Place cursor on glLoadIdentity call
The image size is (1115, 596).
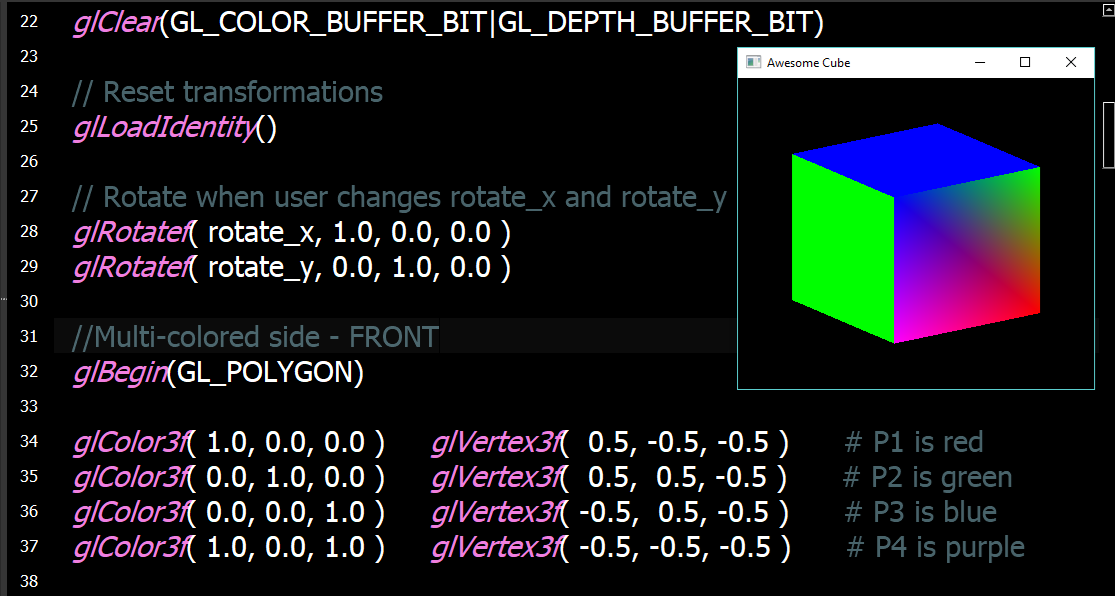(x=163, y=128)
